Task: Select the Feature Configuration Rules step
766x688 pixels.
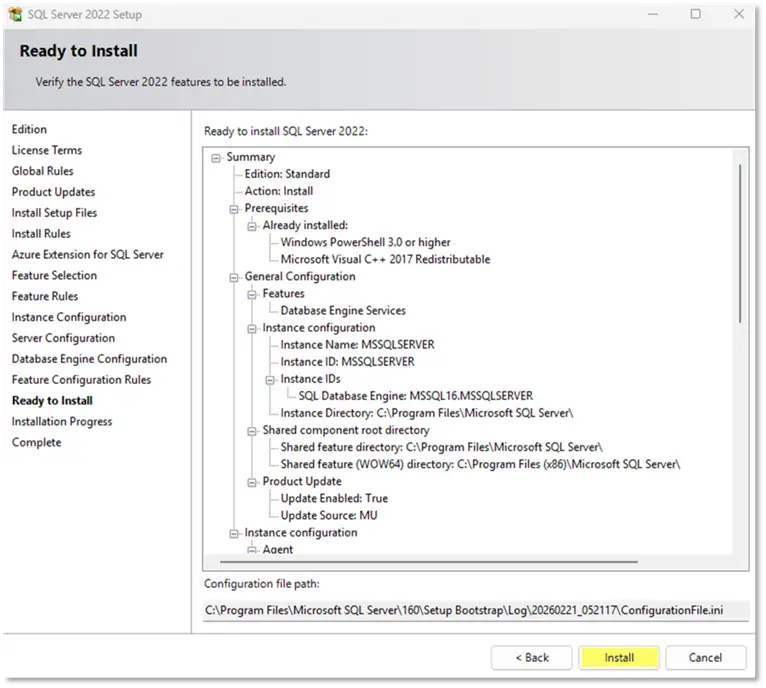Action: pos(82,380)
